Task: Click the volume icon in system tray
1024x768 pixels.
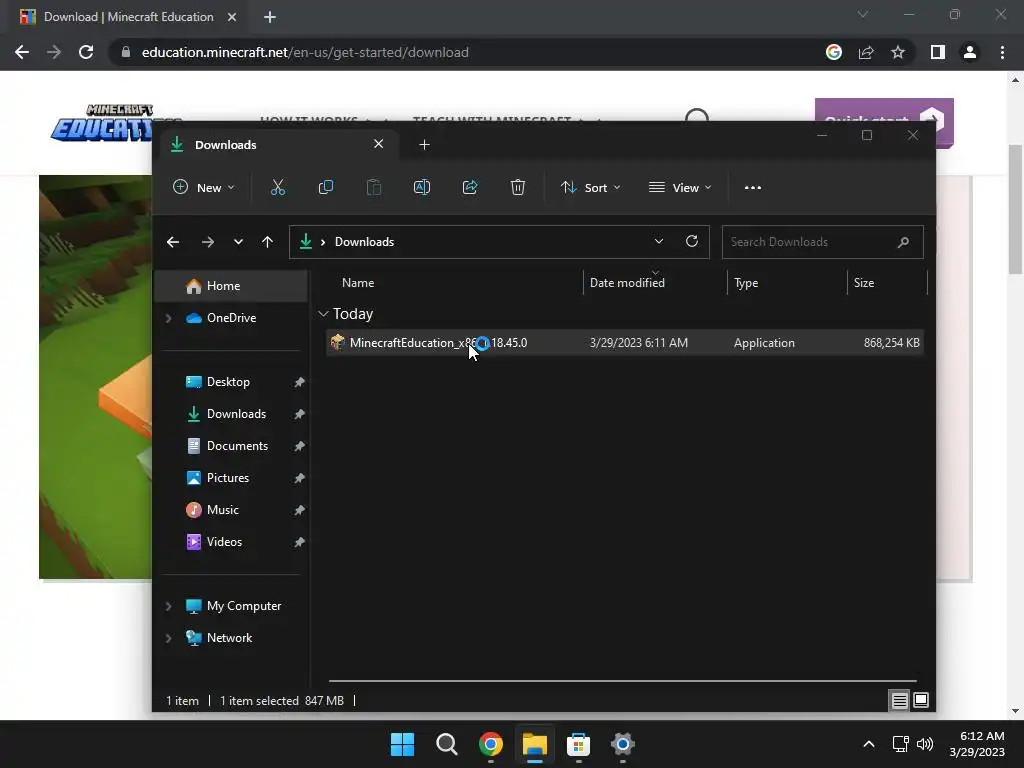Action: click(x=925, y=744)
